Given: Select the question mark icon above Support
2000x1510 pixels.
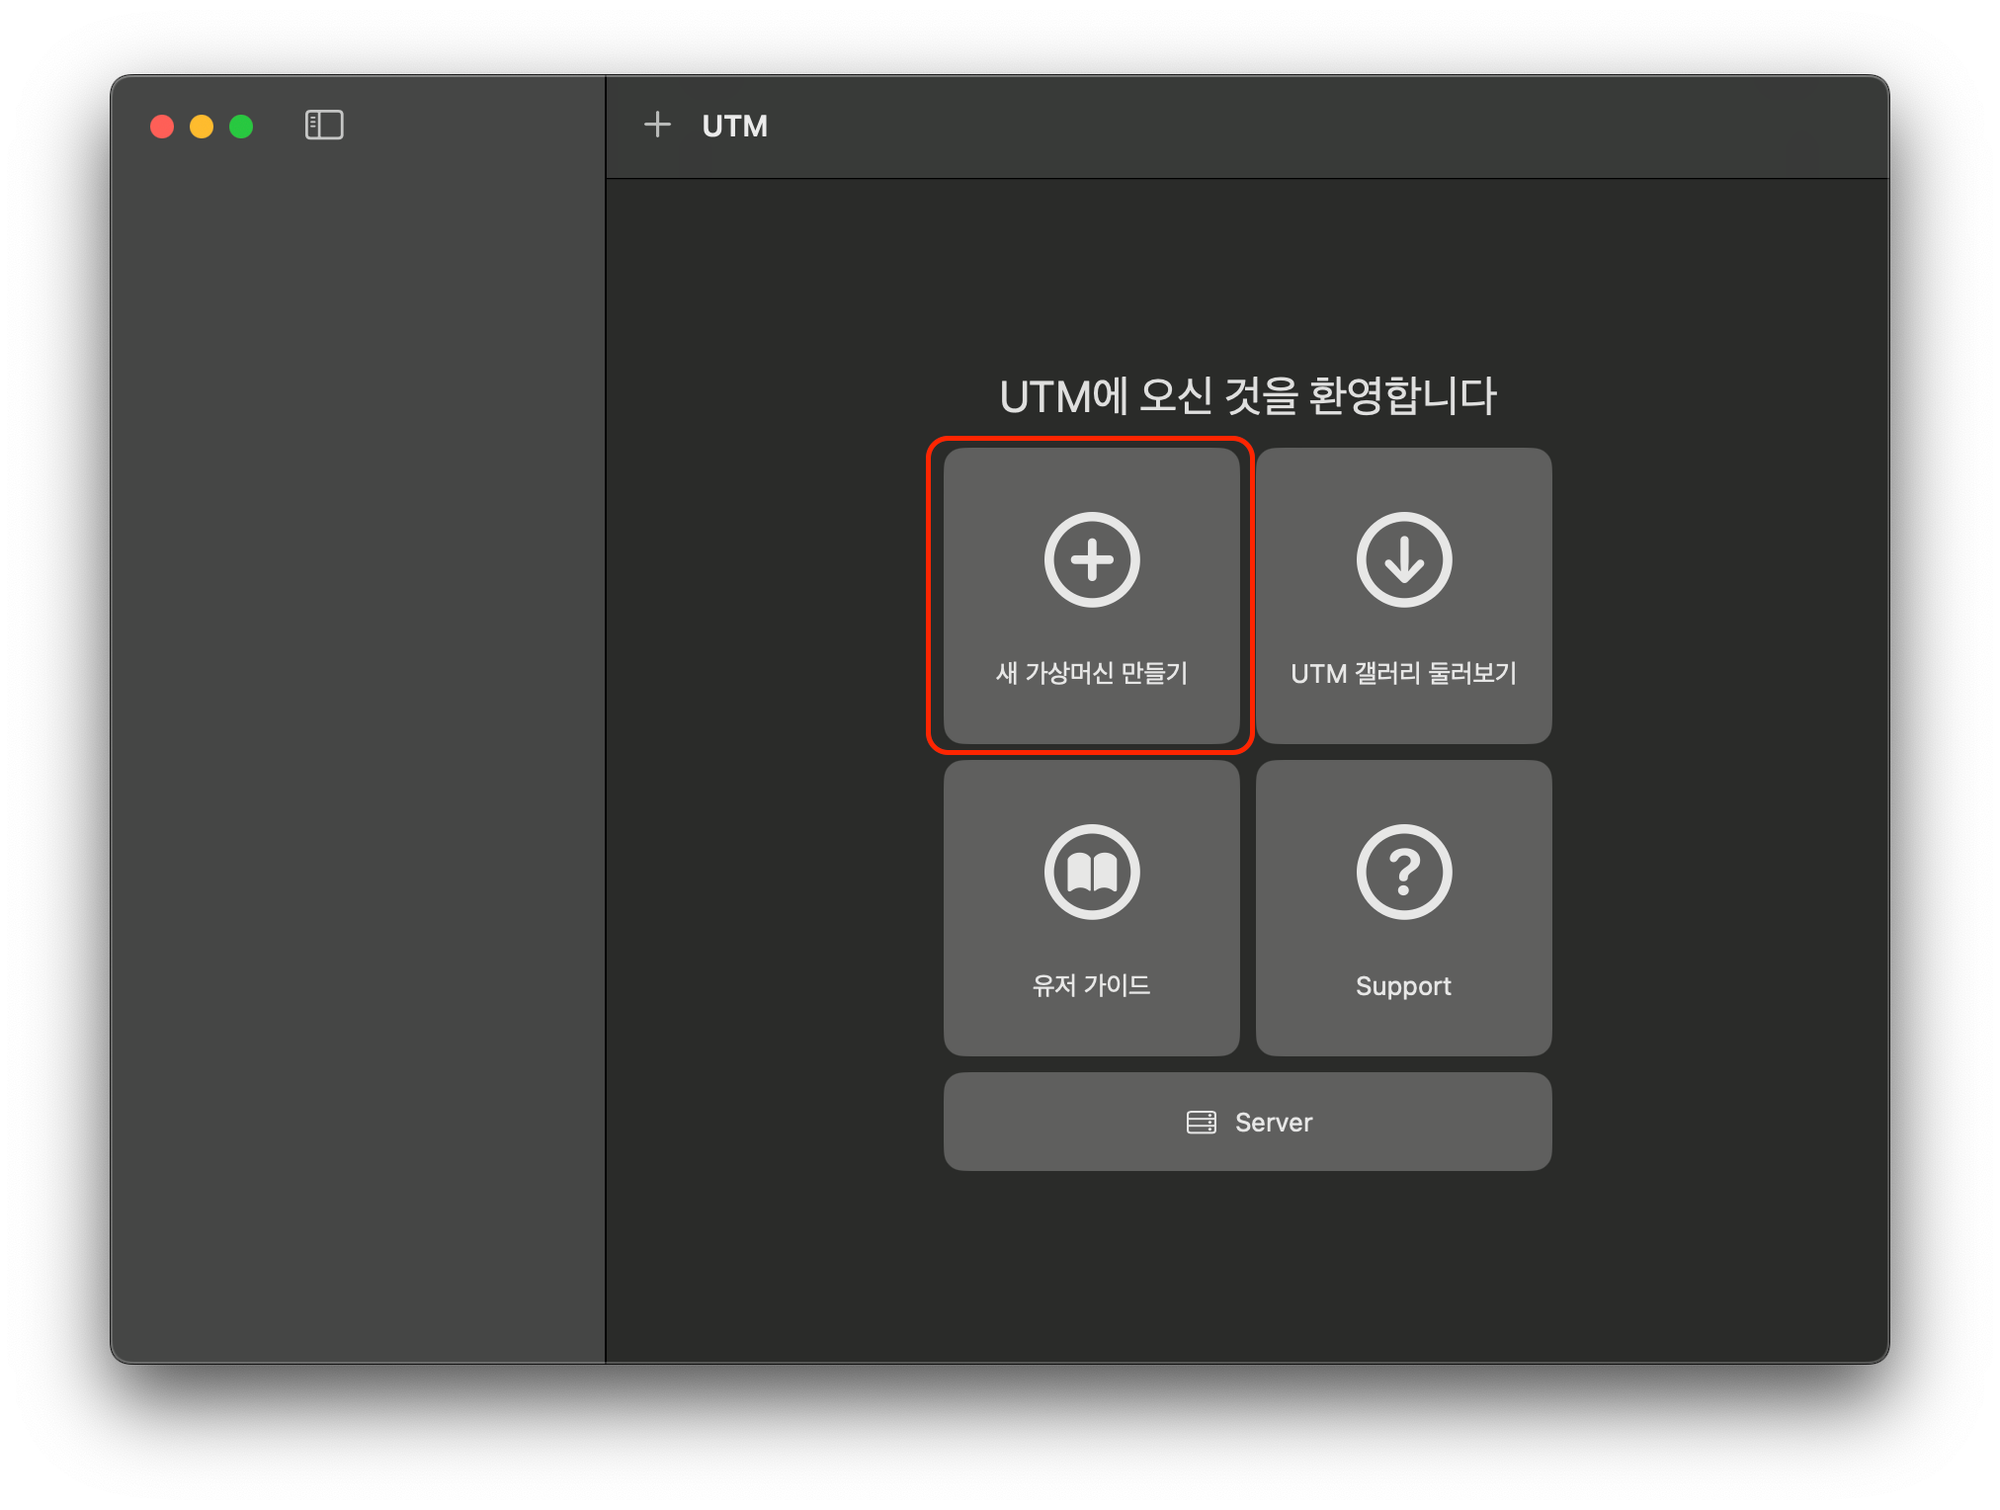Looking at the screenshot, I should tap(1404, 870).
